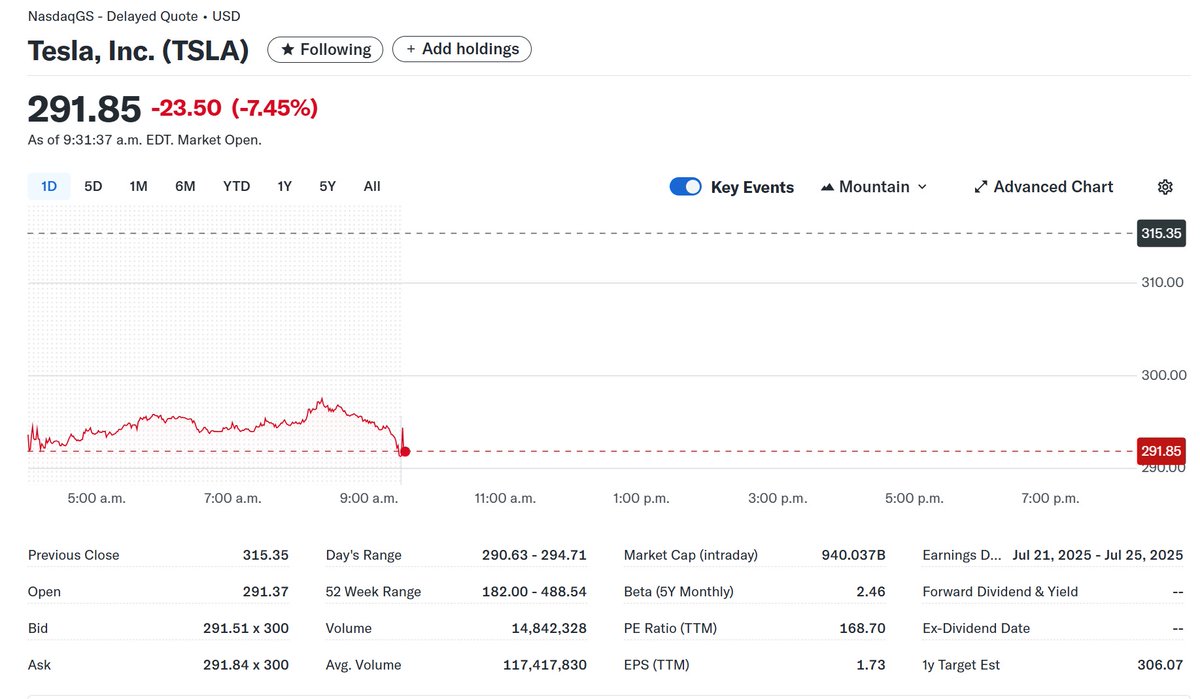Click the large 291.85 current price
This screenshot has width=1200, height=699.
click(x=84, y=109)
